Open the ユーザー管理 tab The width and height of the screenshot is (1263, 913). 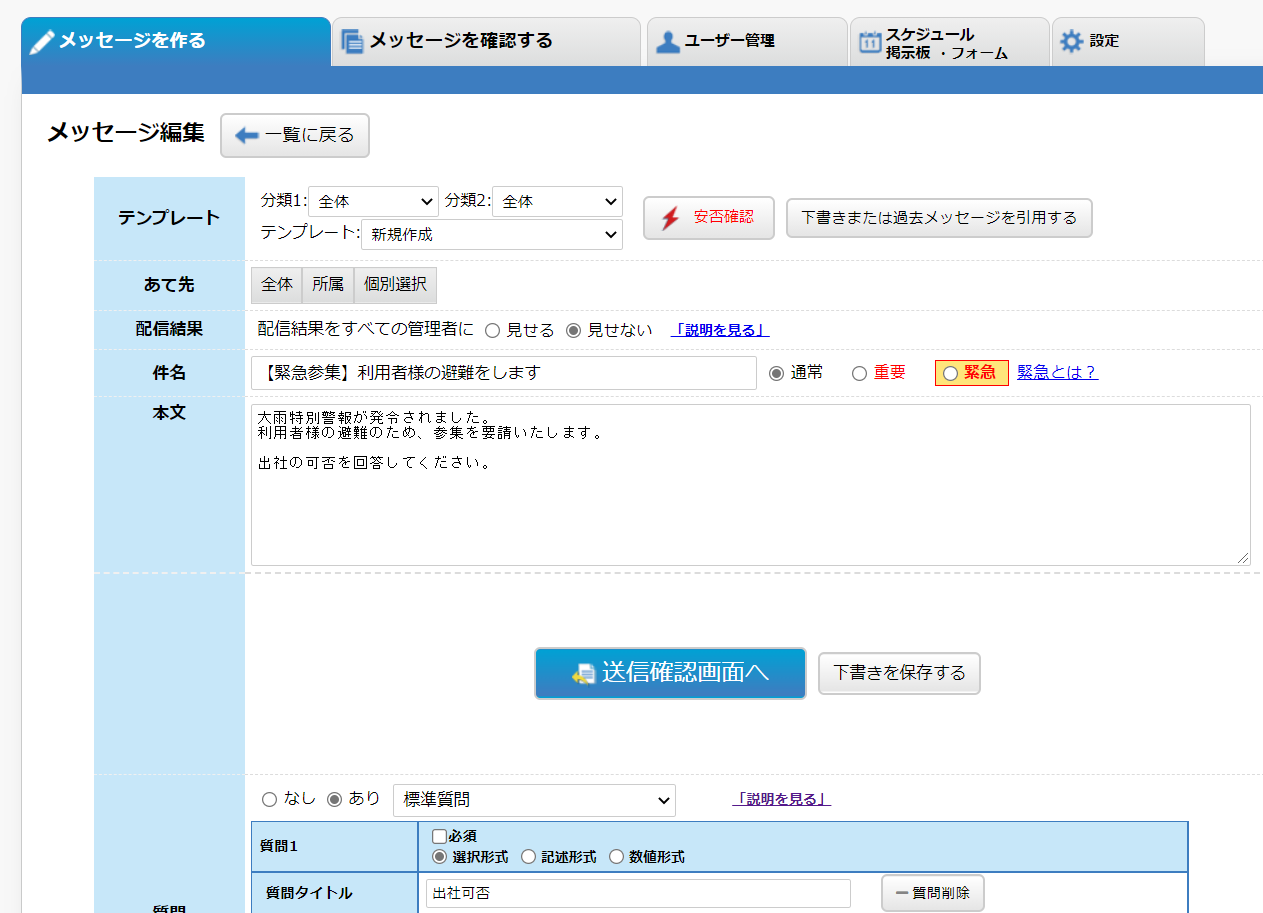click(747, 41)
